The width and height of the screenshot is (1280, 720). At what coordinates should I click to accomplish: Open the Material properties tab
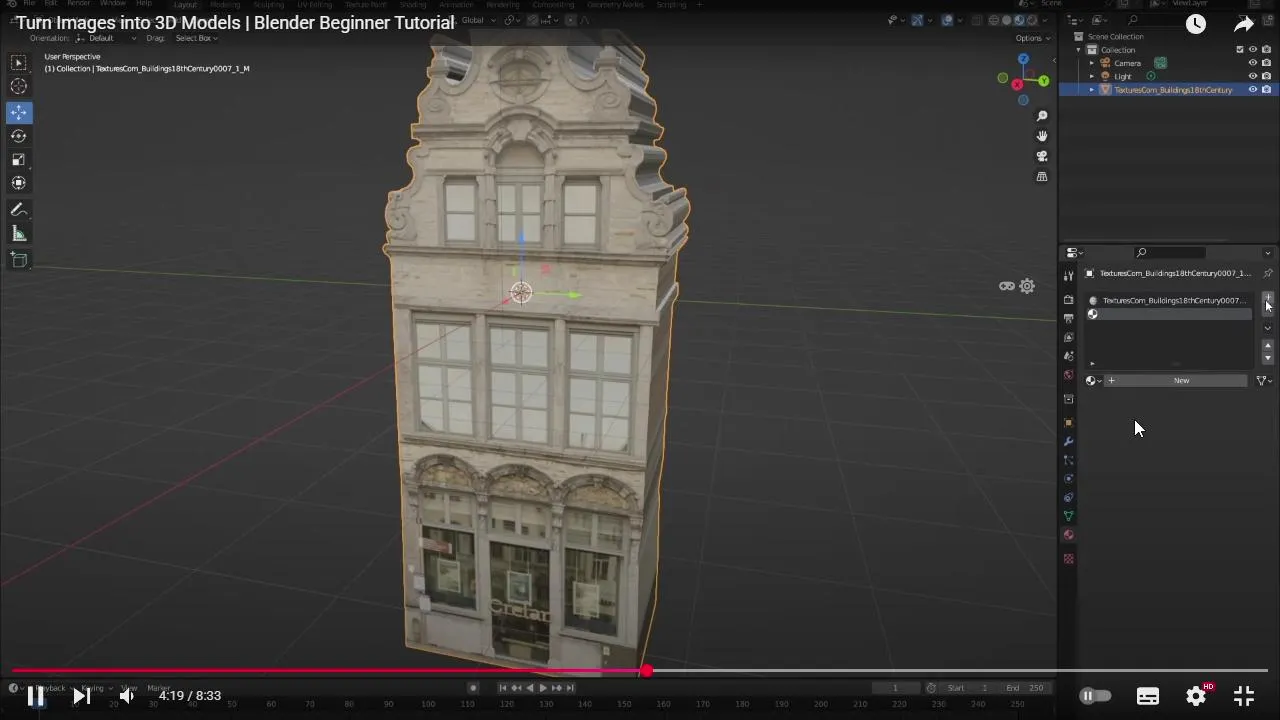(1068, 535)
